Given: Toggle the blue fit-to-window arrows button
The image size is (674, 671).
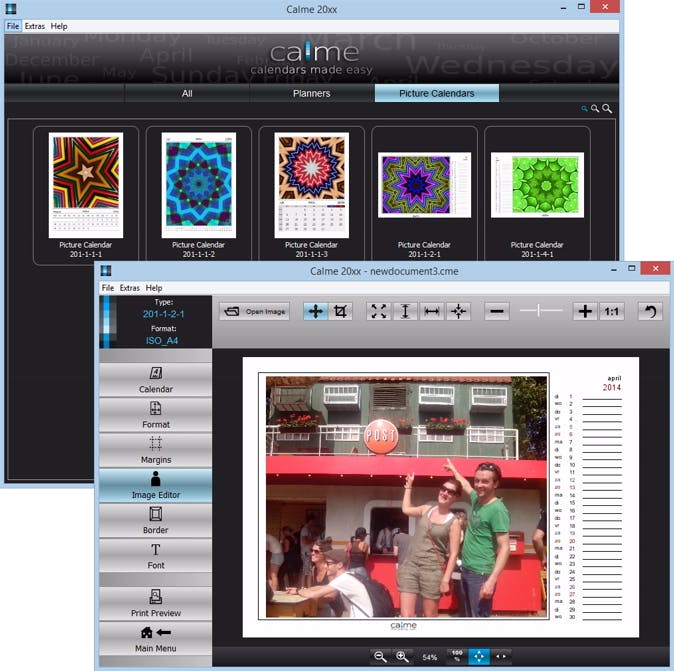Looking at the screenshot, I should click(x=478, y=656).
